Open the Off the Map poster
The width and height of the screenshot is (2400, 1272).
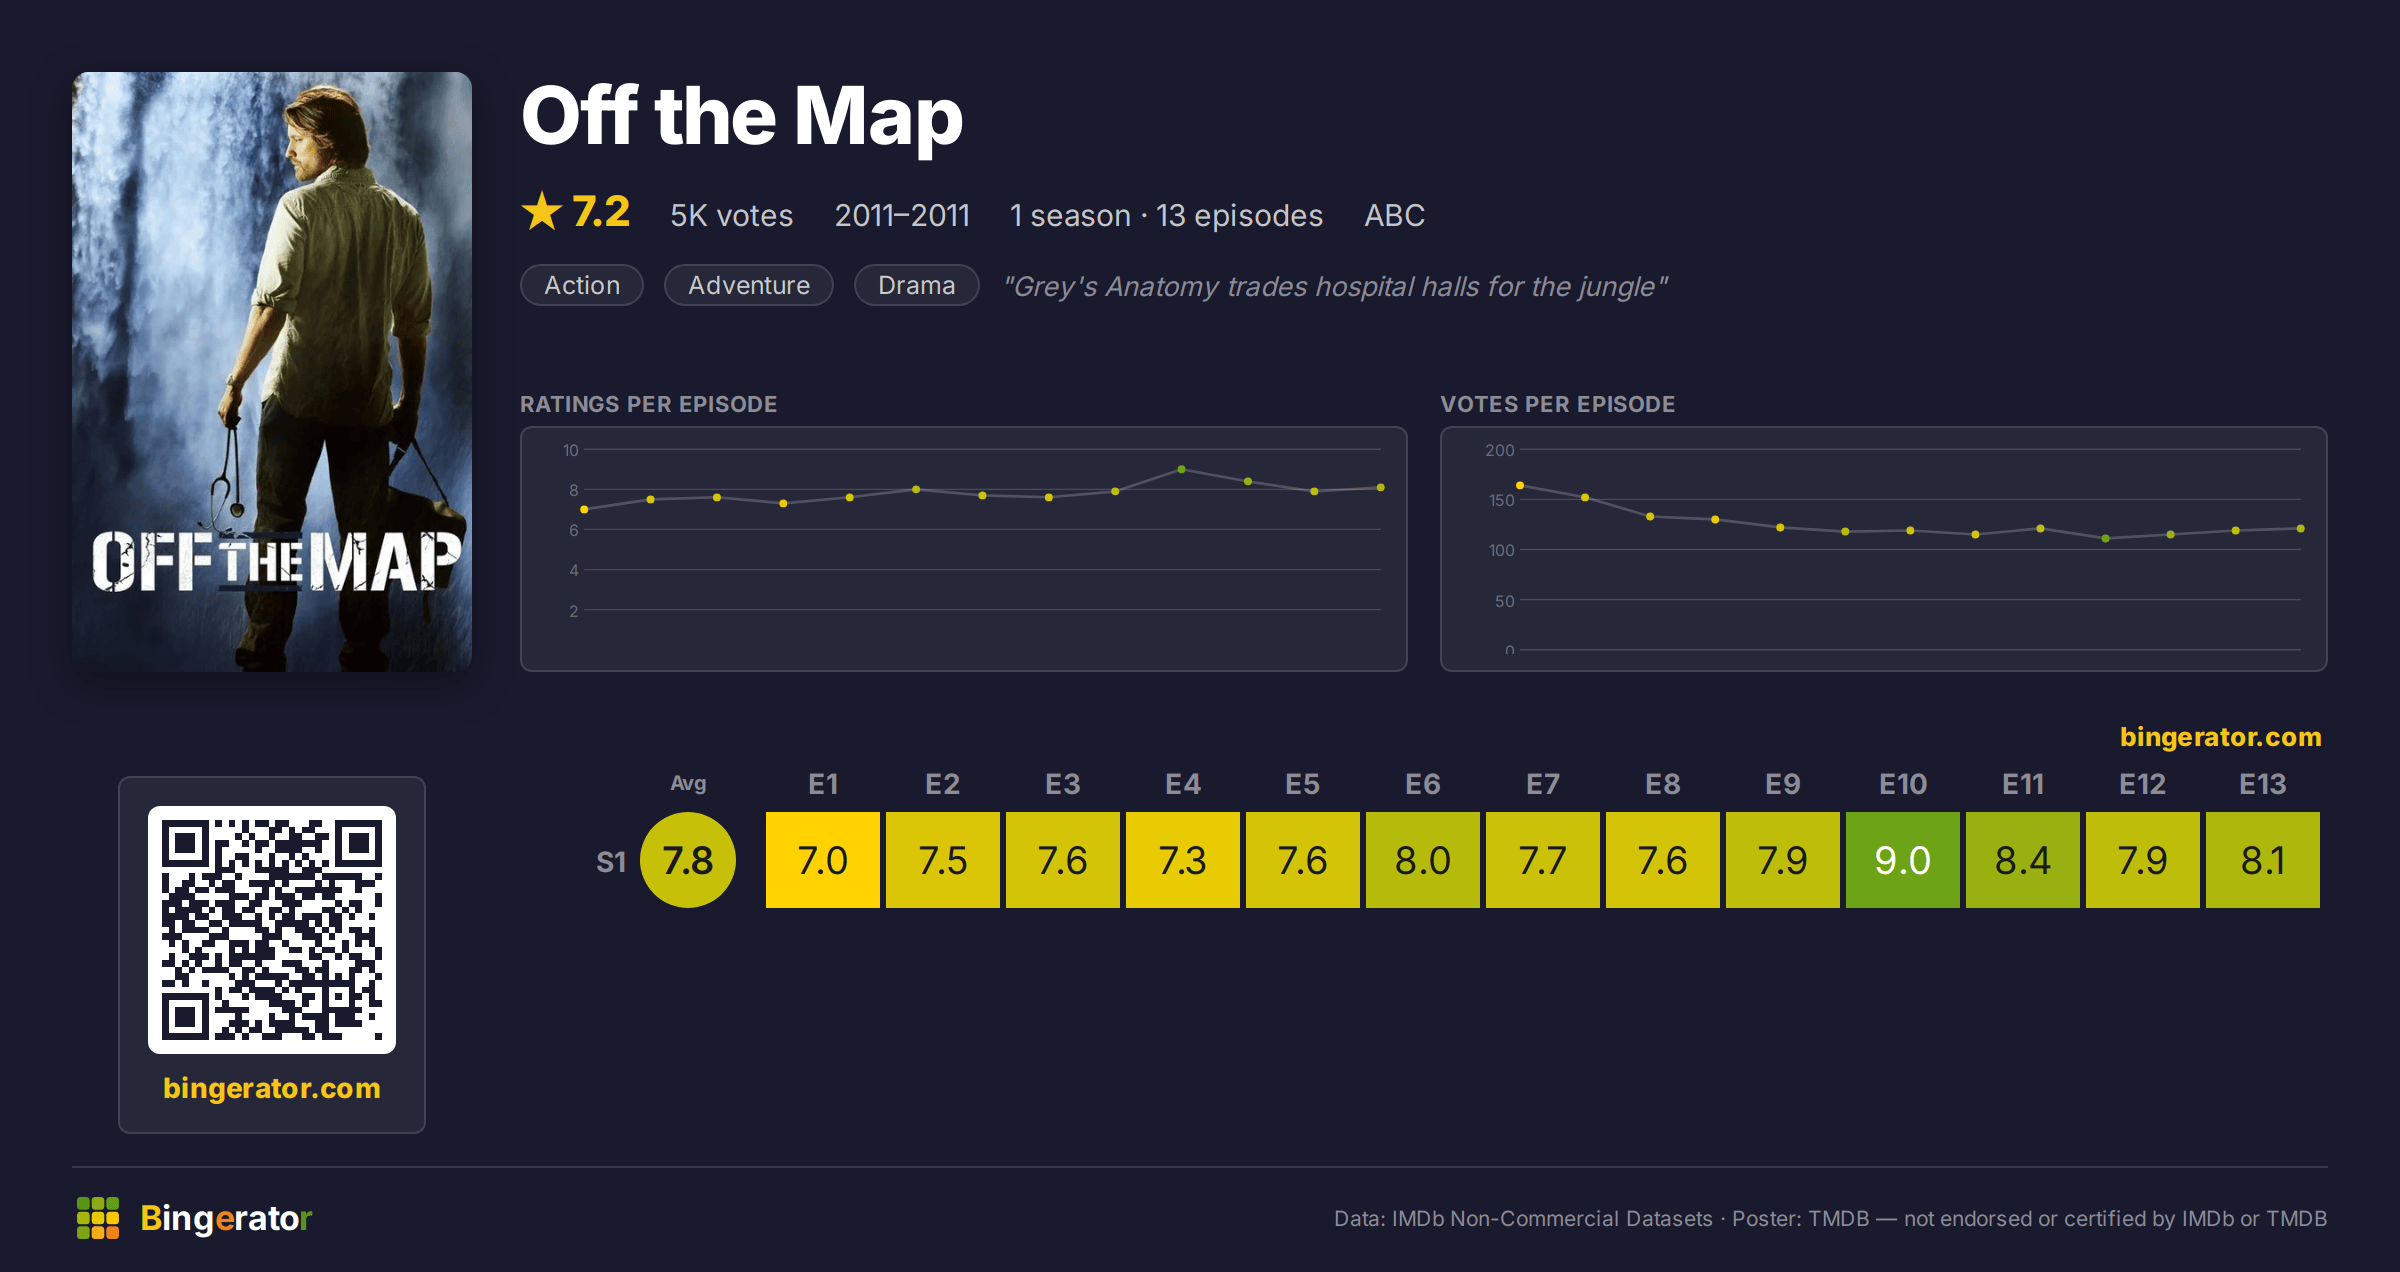point(272,371)
